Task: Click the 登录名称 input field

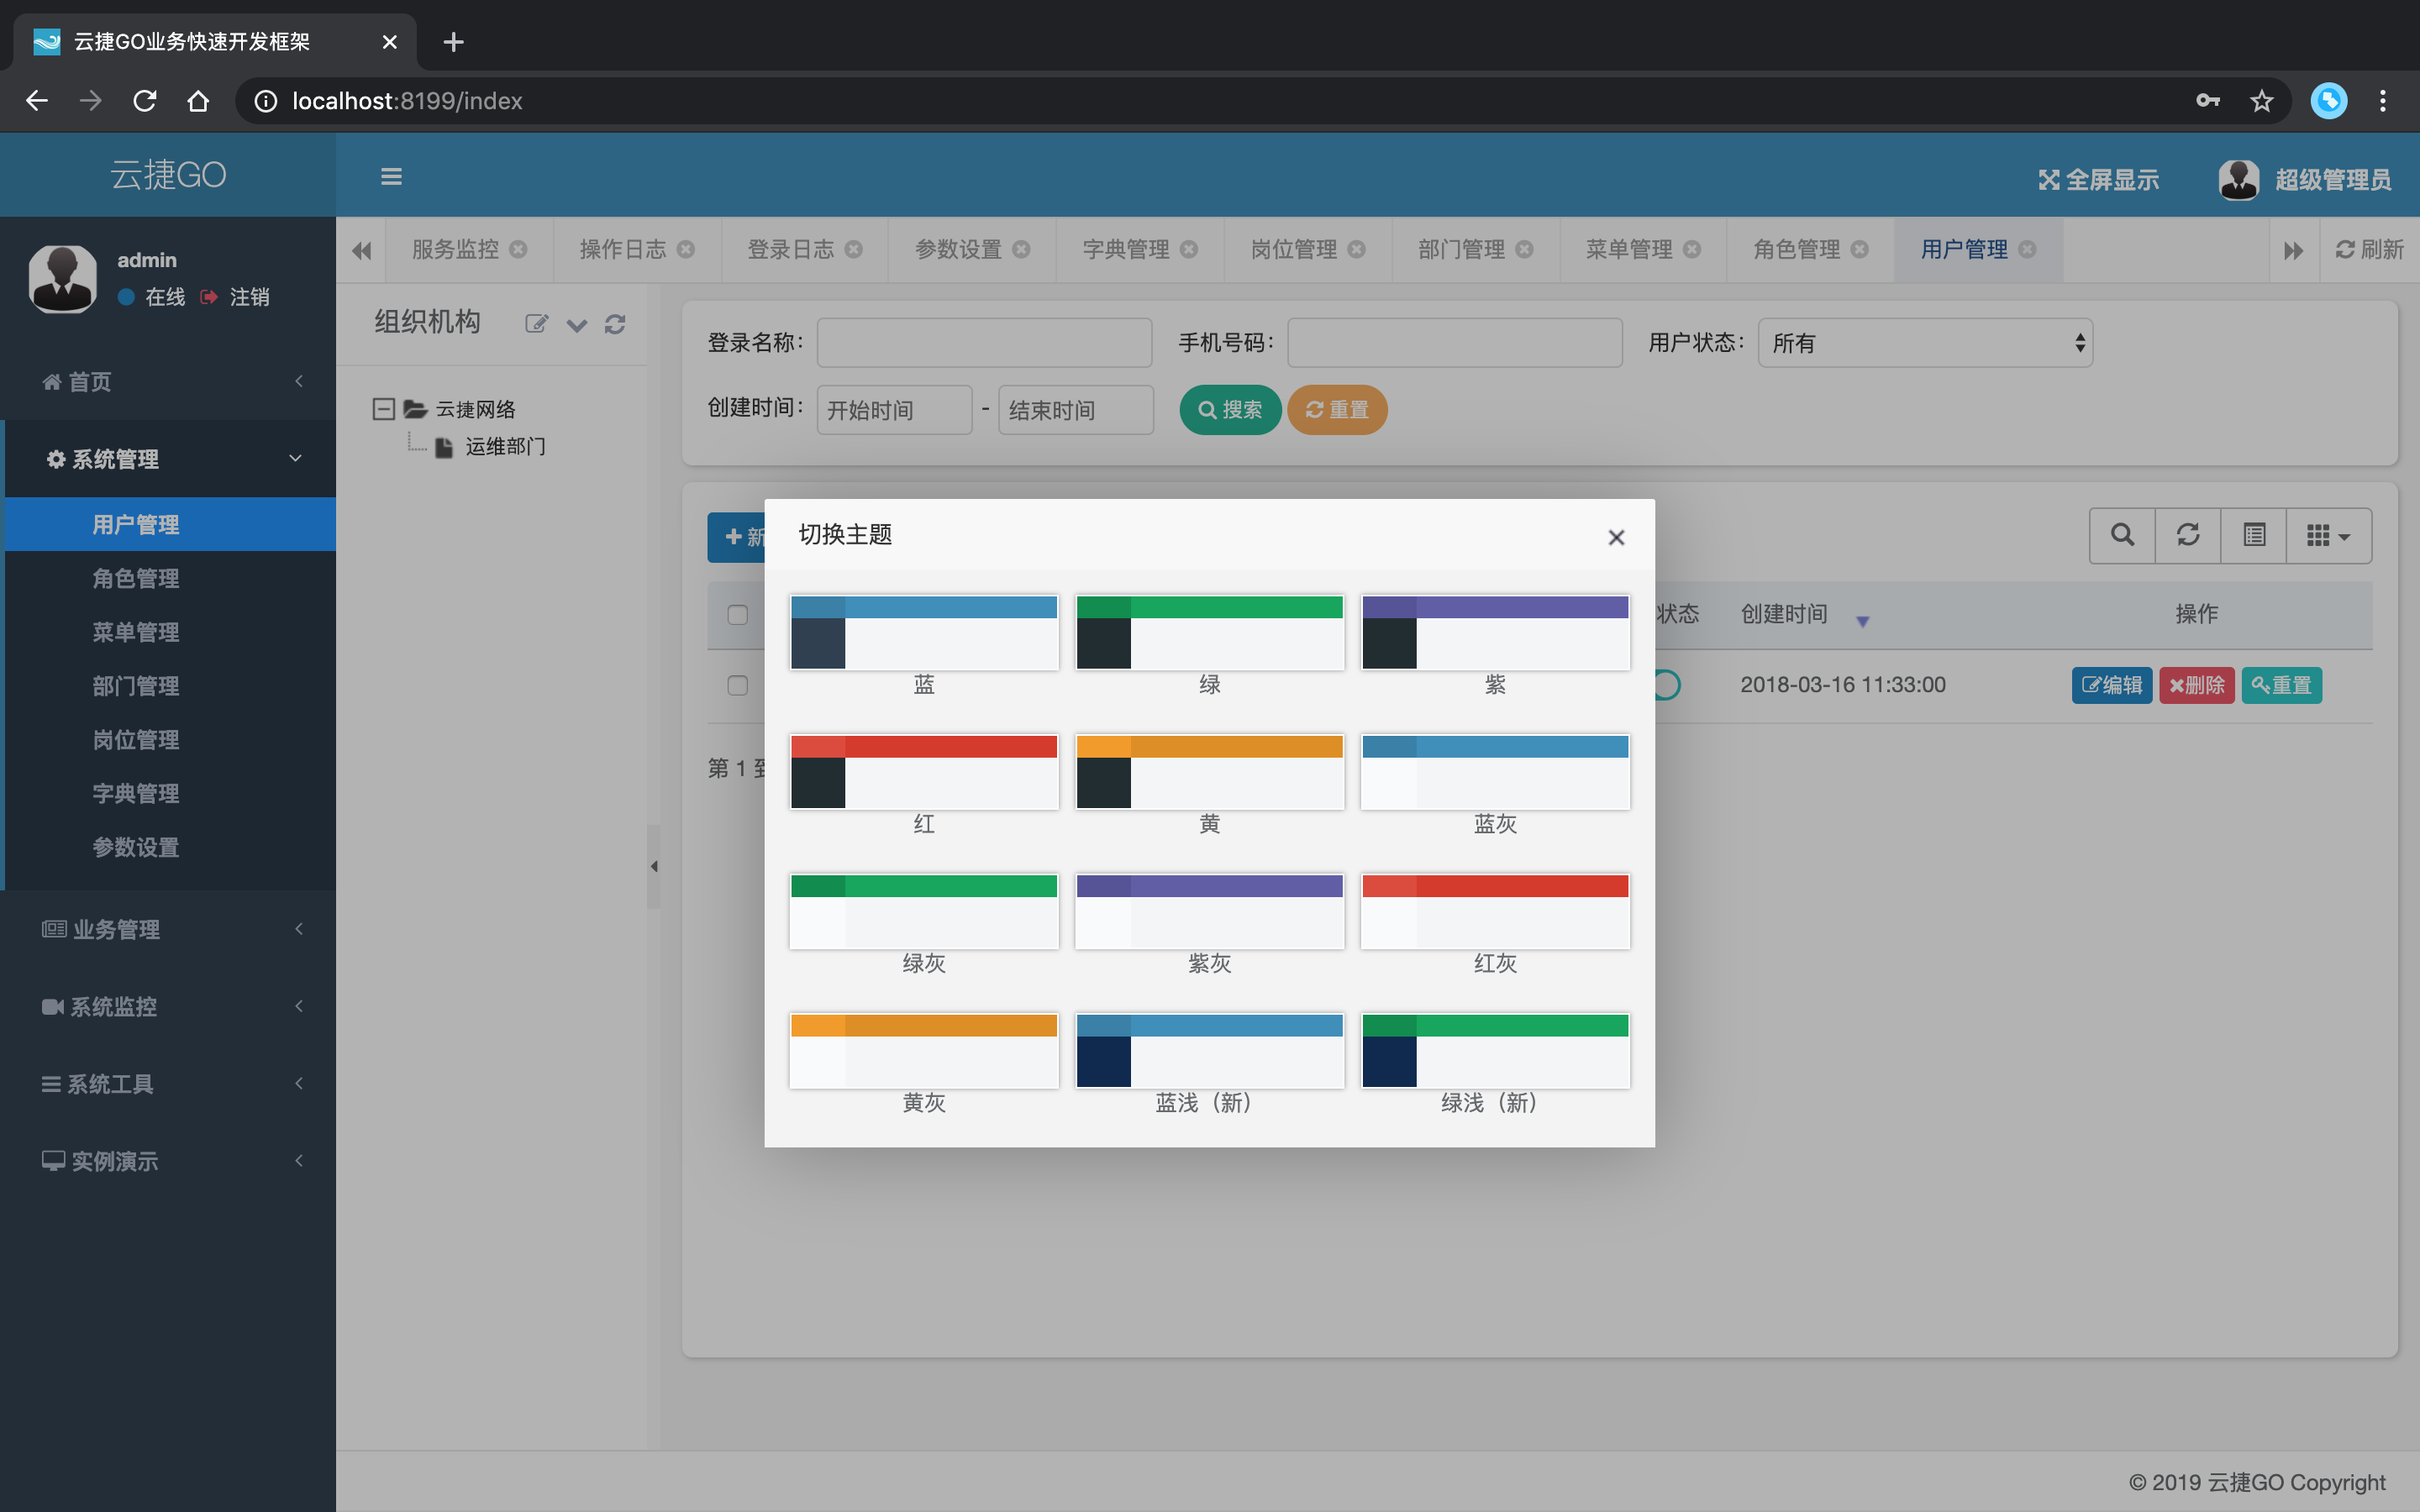Action: (x=984, y=343)
